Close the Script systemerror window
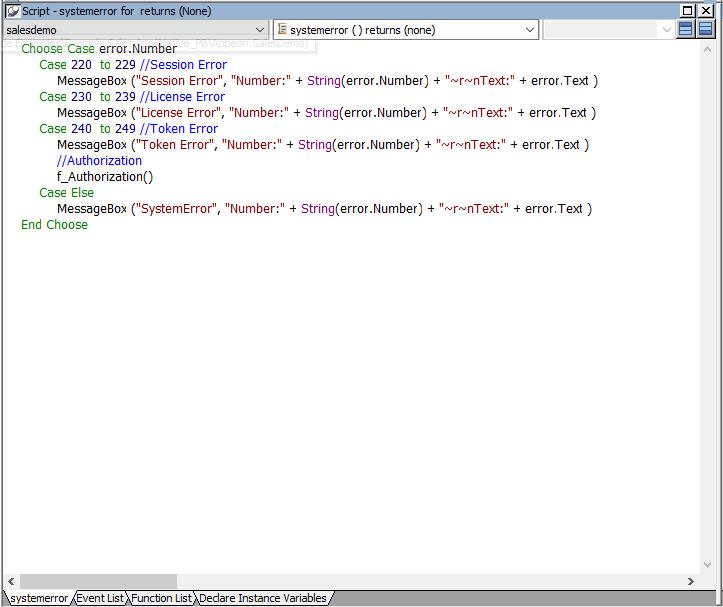723x607 pixels. pos(707,10)
